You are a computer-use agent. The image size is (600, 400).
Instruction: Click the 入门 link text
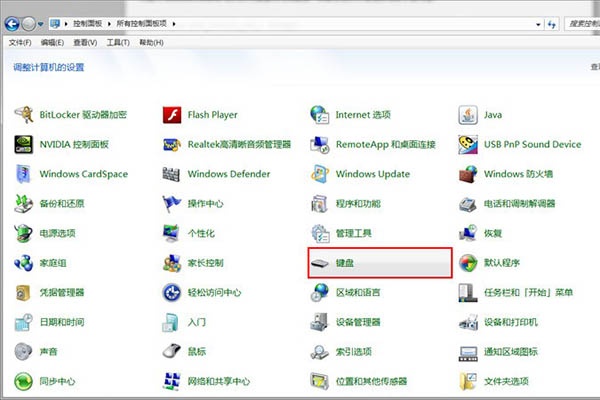tap(197, 322)
